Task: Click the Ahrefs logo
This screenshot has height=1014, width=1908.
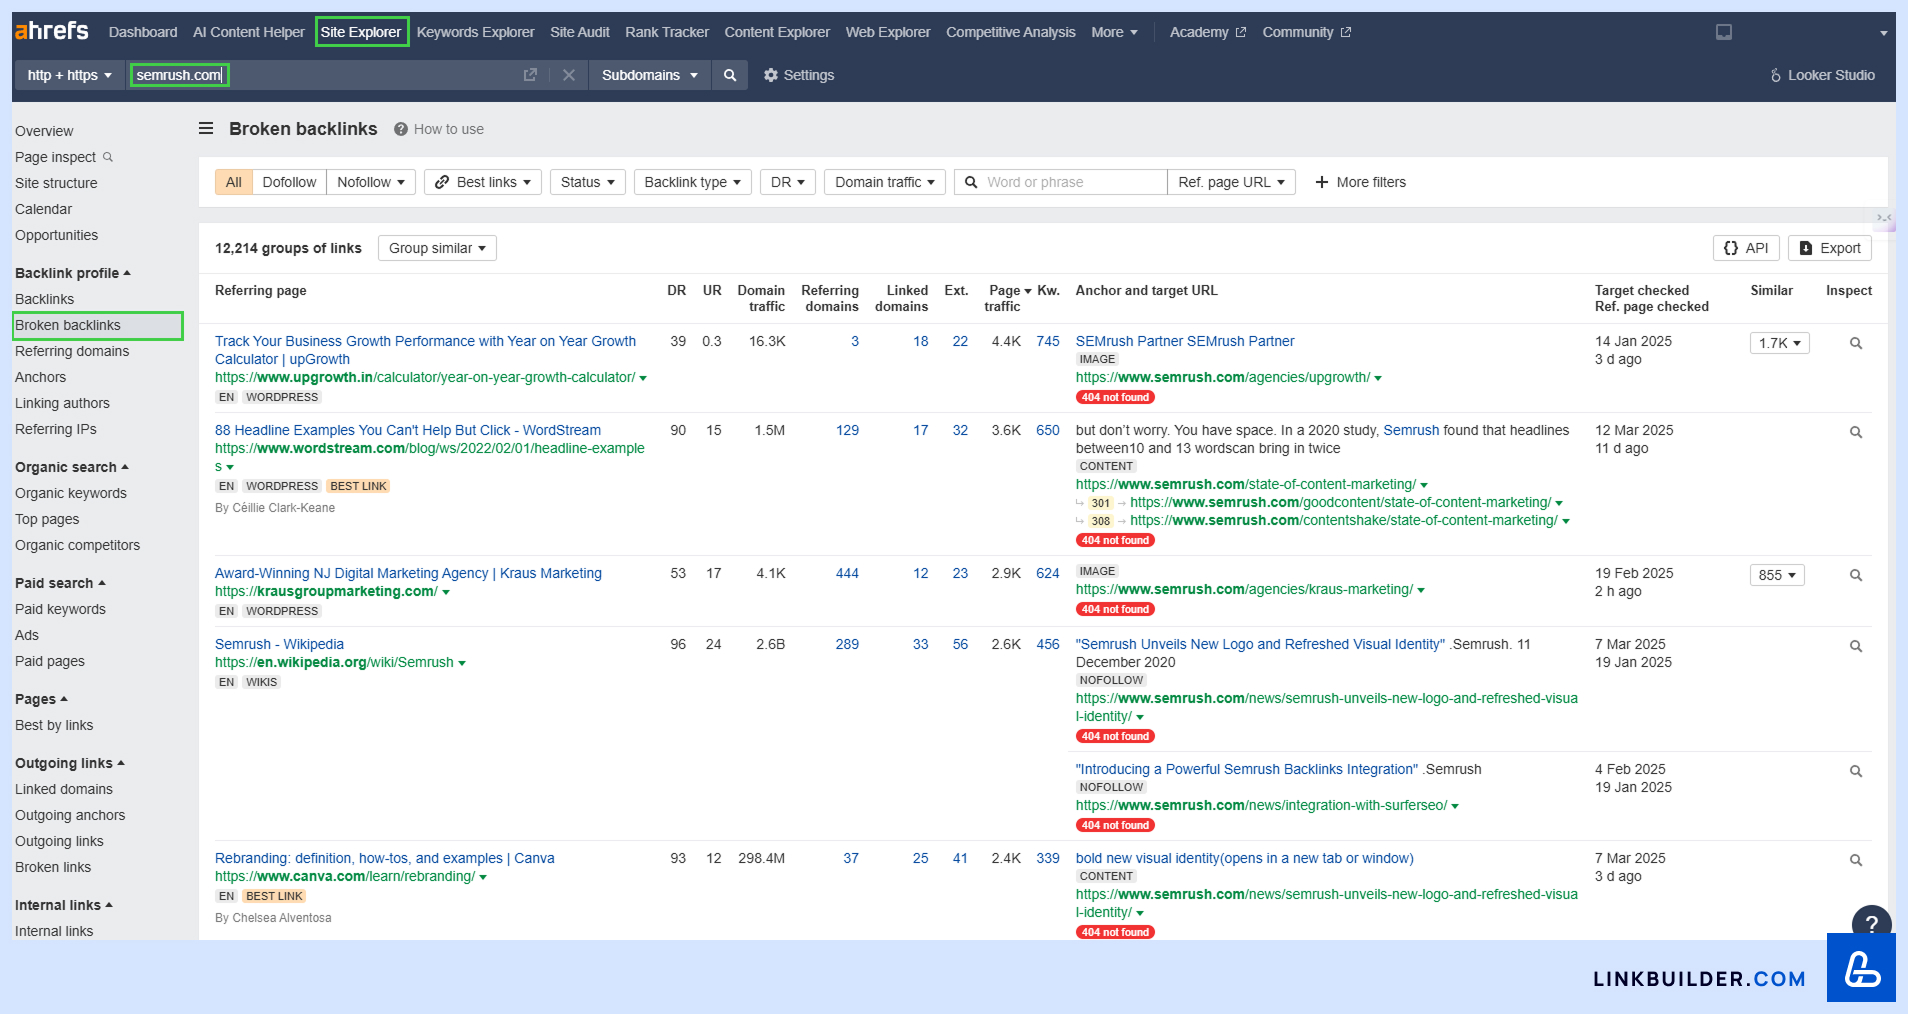Action: coord(52,31)
